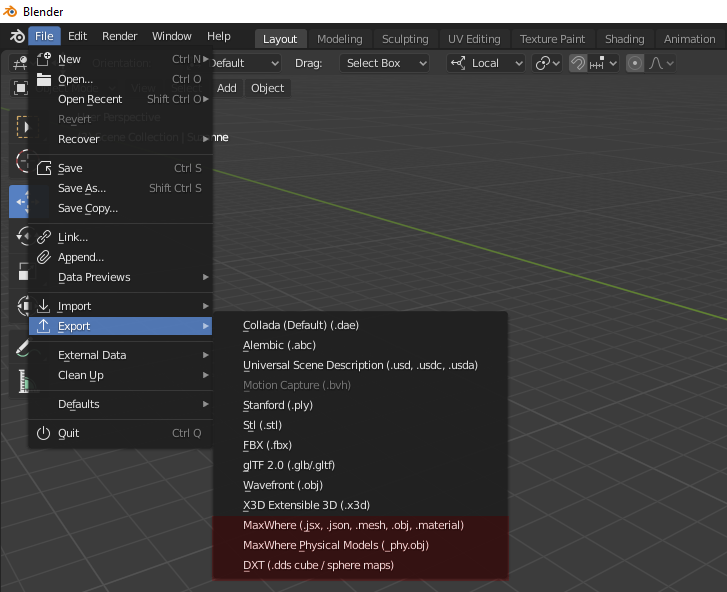727x592 pixels.
Task: Click Append... in the File menu
Action: 121,257
